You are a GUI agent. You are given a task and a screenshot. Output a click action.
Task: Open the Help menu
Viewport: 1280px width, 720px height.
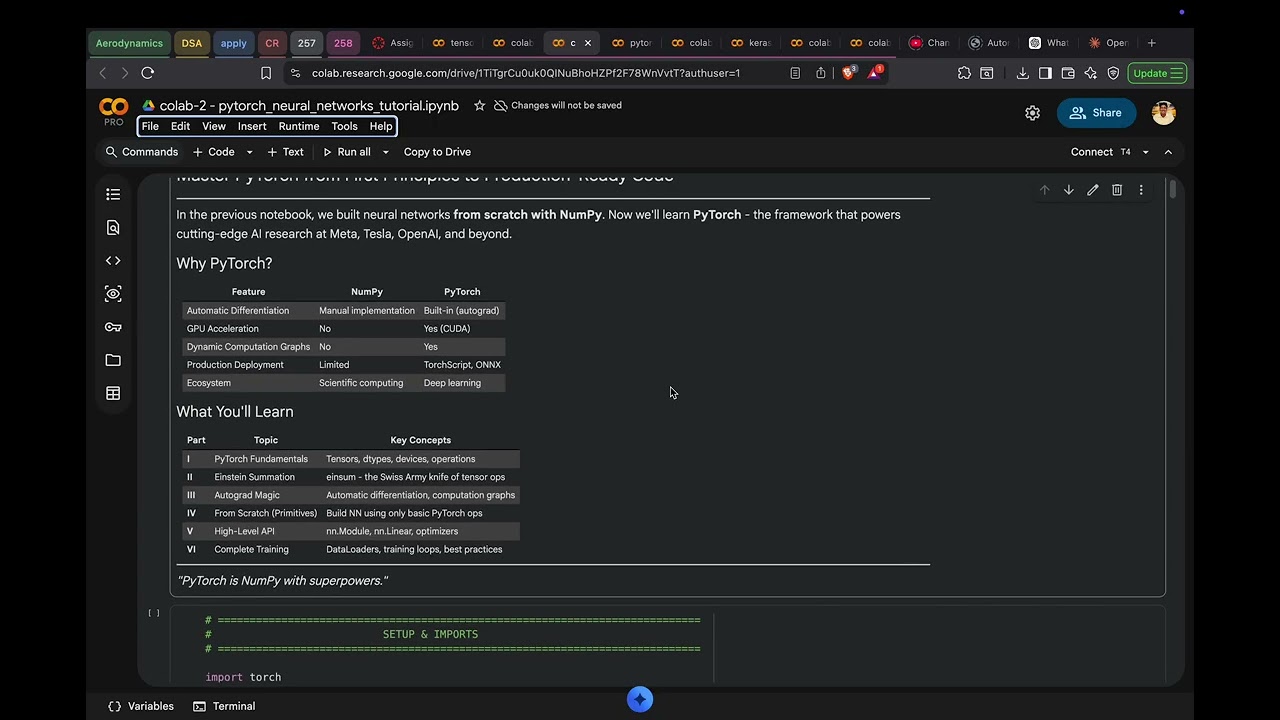381,126
